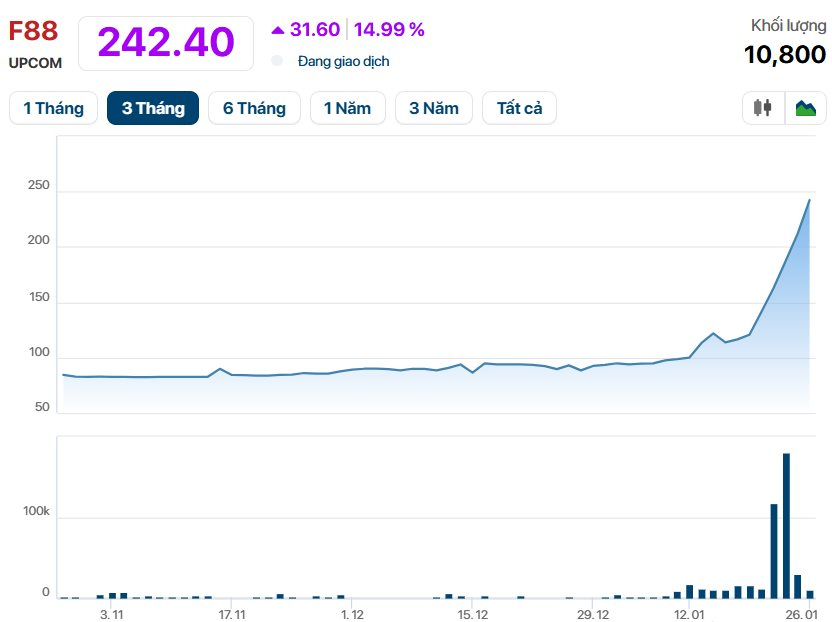Click the 10,800 volume figure
Image resolution: width=832 pixels, height=622 pixels.
click(x=784, y=55)
